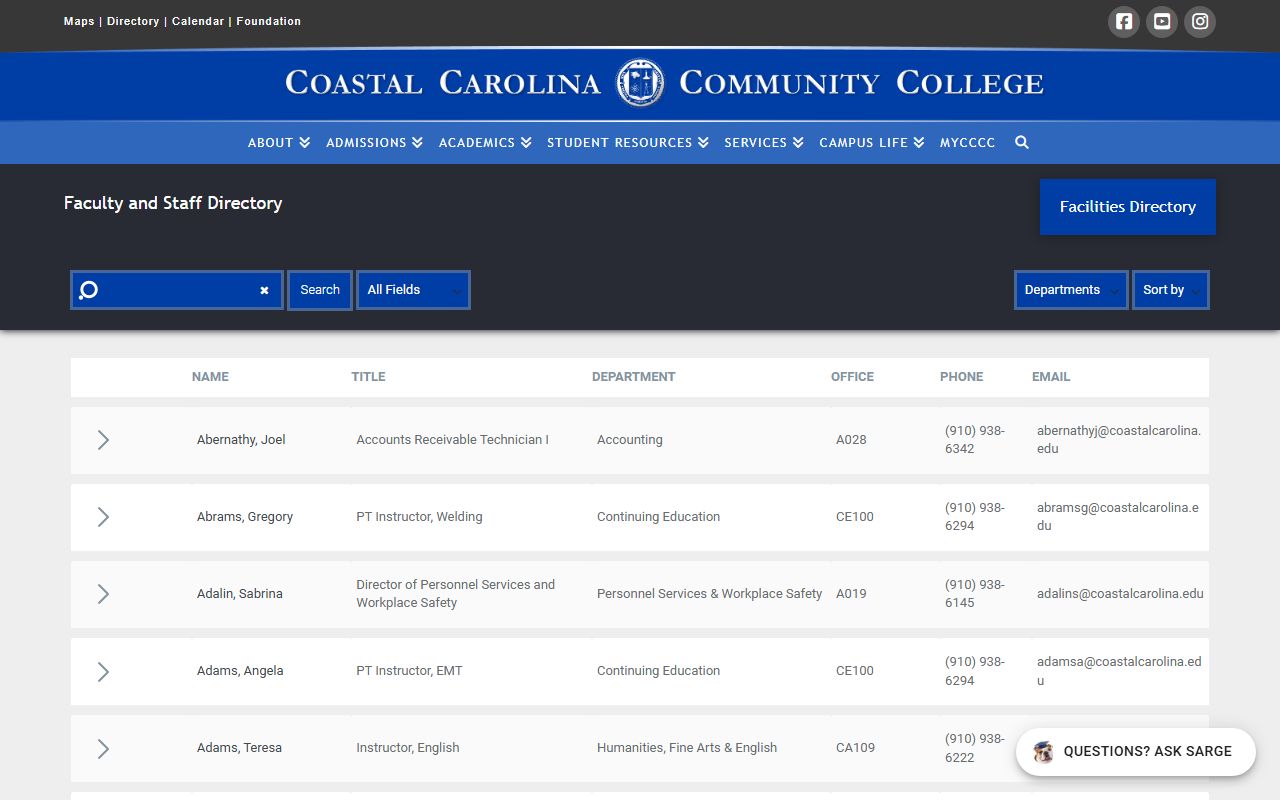Screen dimensions: 1280x800
Task: Click the Email column header
Action: pos(1051,377)
